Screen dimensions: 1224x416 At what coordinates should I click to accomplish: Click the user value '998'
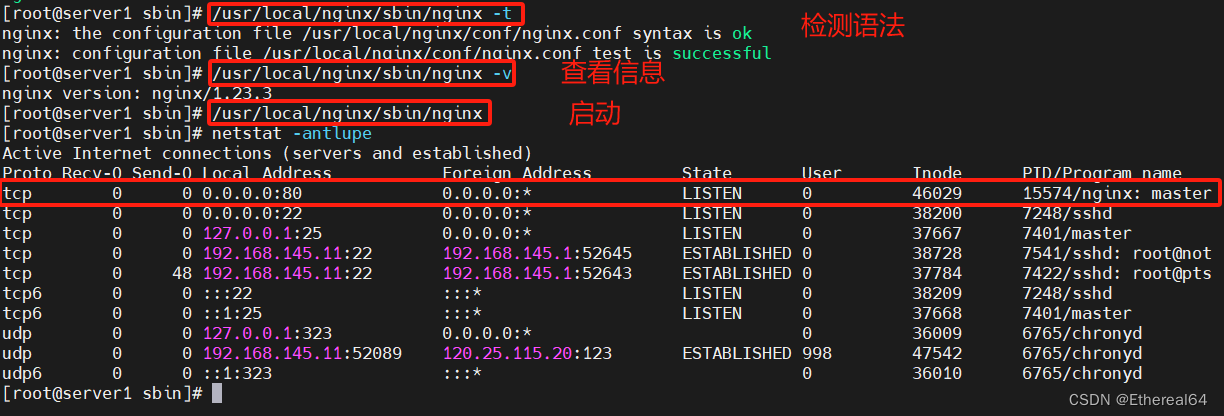point(817,353)
